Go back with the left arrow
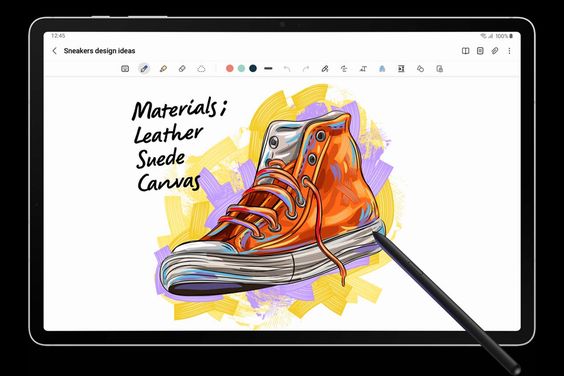 [x=55, y=51]
